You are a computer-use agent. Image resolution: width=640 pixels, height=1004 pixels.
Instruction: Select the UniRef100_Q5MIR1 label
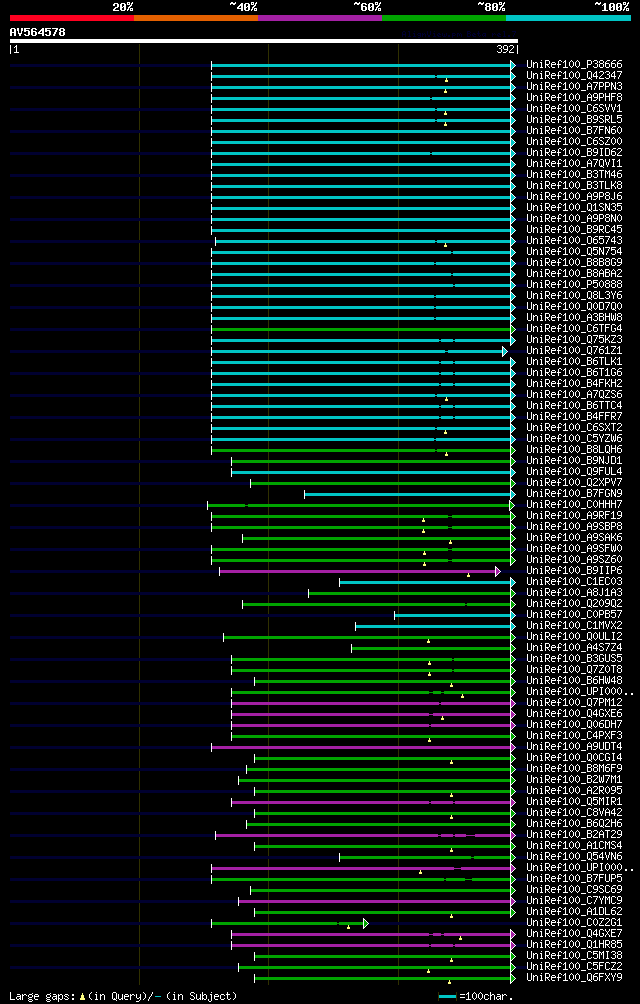pyautogui.click(x=574, y=801)
